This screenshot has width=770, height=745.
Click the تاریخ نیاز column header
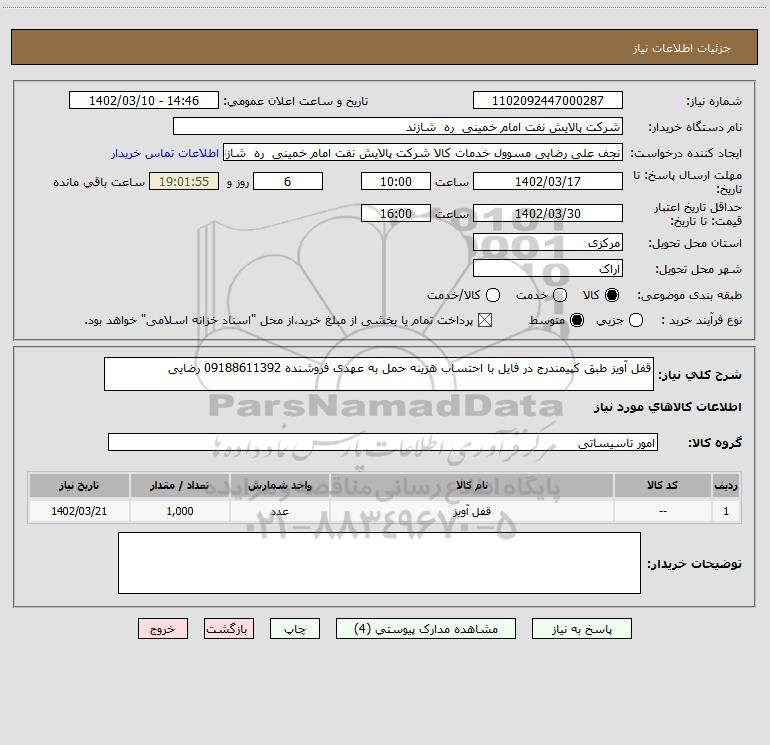[x=79, y=485]
